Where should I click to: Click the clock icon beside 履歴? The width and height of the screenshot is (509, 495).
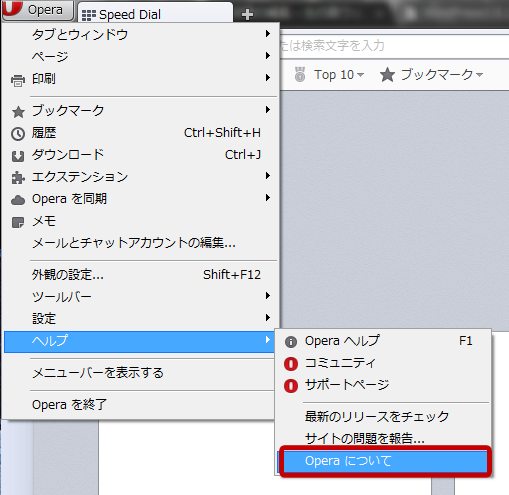coord(18,134)
